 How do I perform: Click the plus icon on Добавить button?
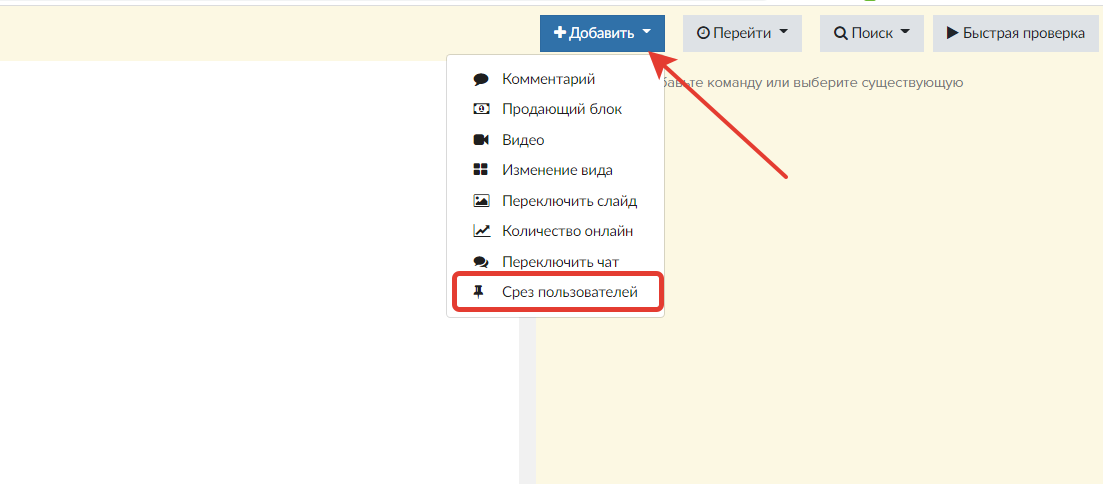point(559,33)
